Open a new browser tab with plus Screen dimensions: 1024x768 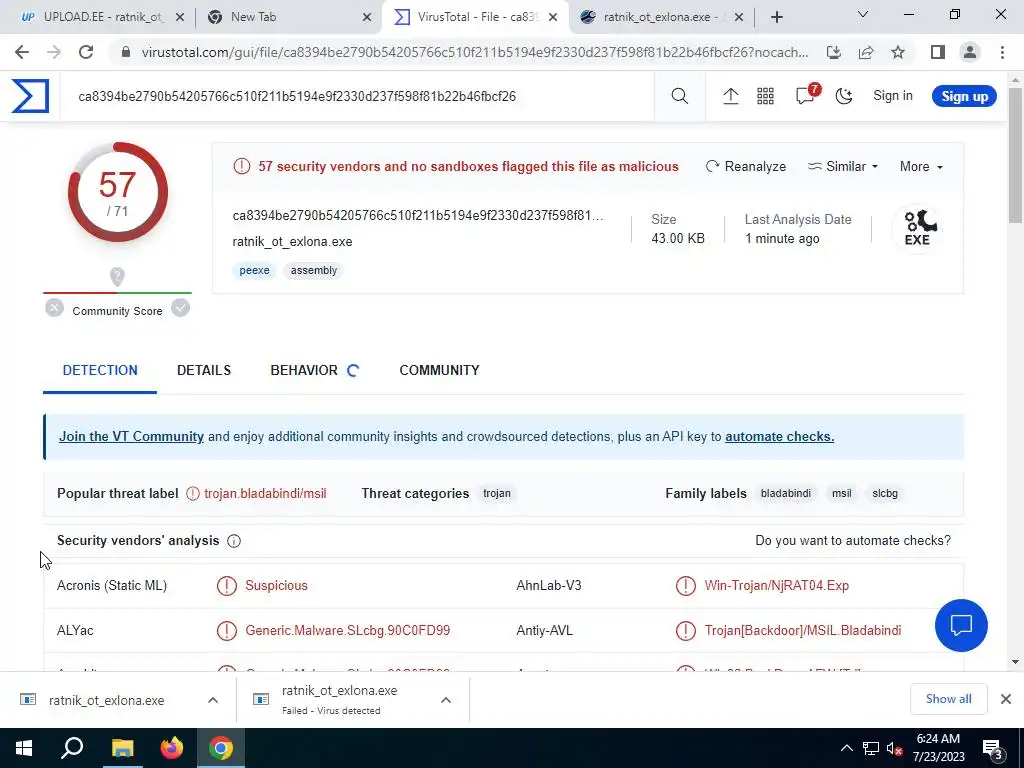point(776,18)
